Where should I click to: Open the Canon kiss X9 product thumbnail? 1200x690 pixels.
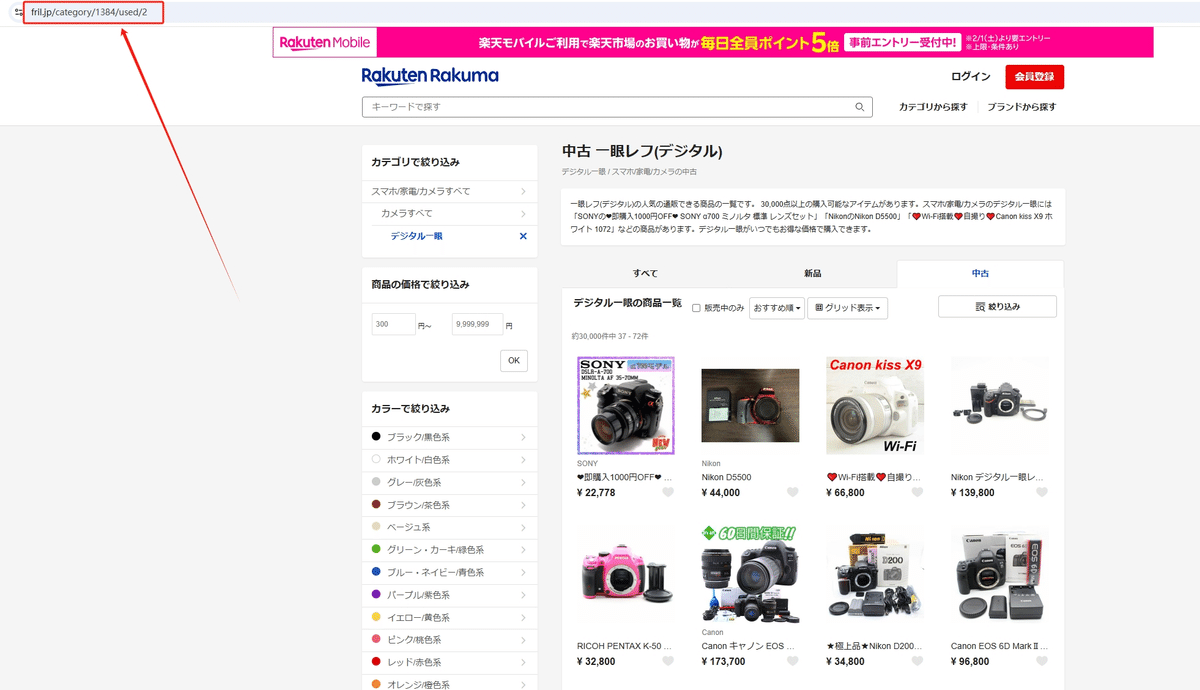(875, 405)
